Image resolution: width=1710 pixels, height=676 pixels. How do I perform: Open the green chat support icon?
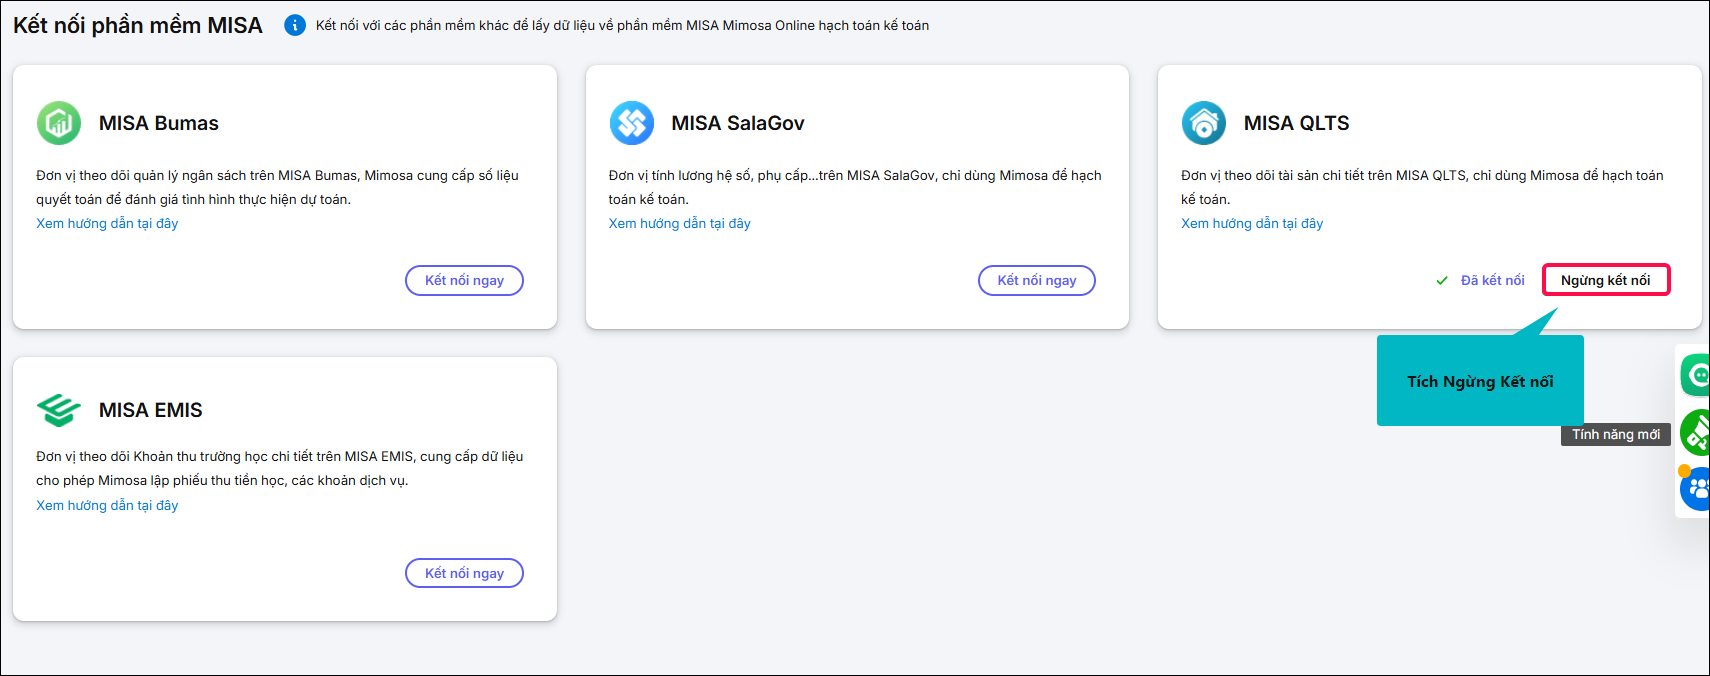pyautogui.click(x=1696, y=375)
